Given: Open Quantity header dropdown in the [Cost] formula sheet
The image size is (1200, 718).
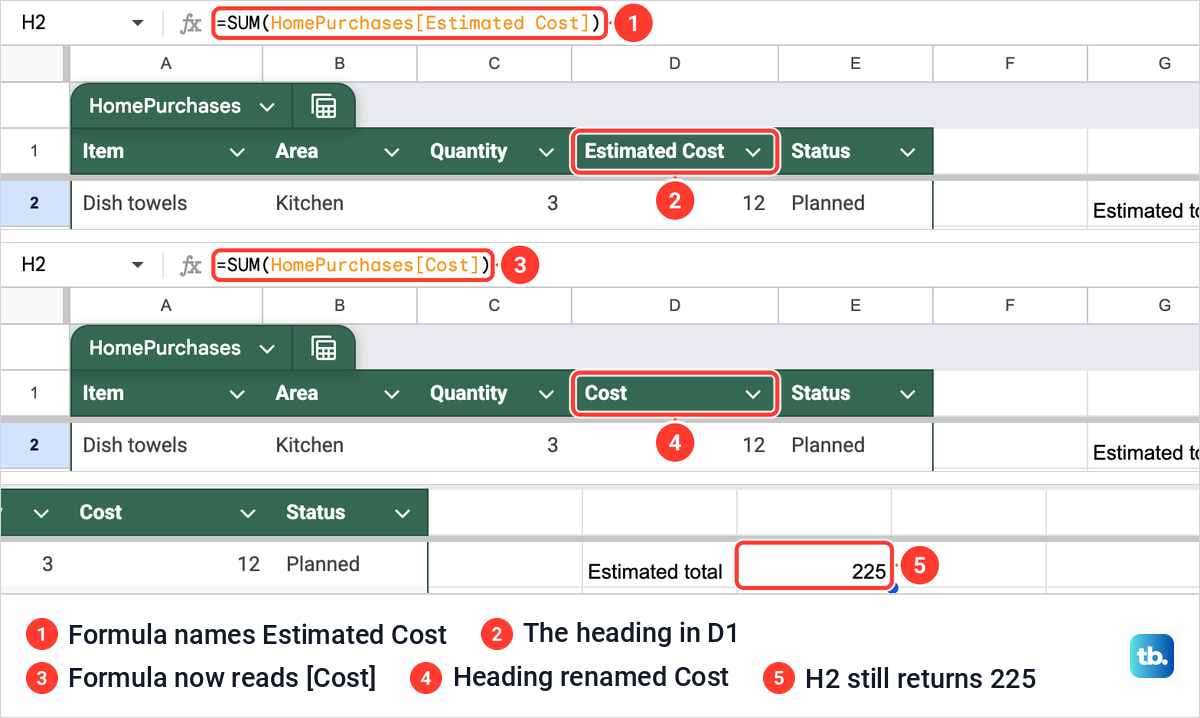Looking at the screenshot, I should 546,394.
